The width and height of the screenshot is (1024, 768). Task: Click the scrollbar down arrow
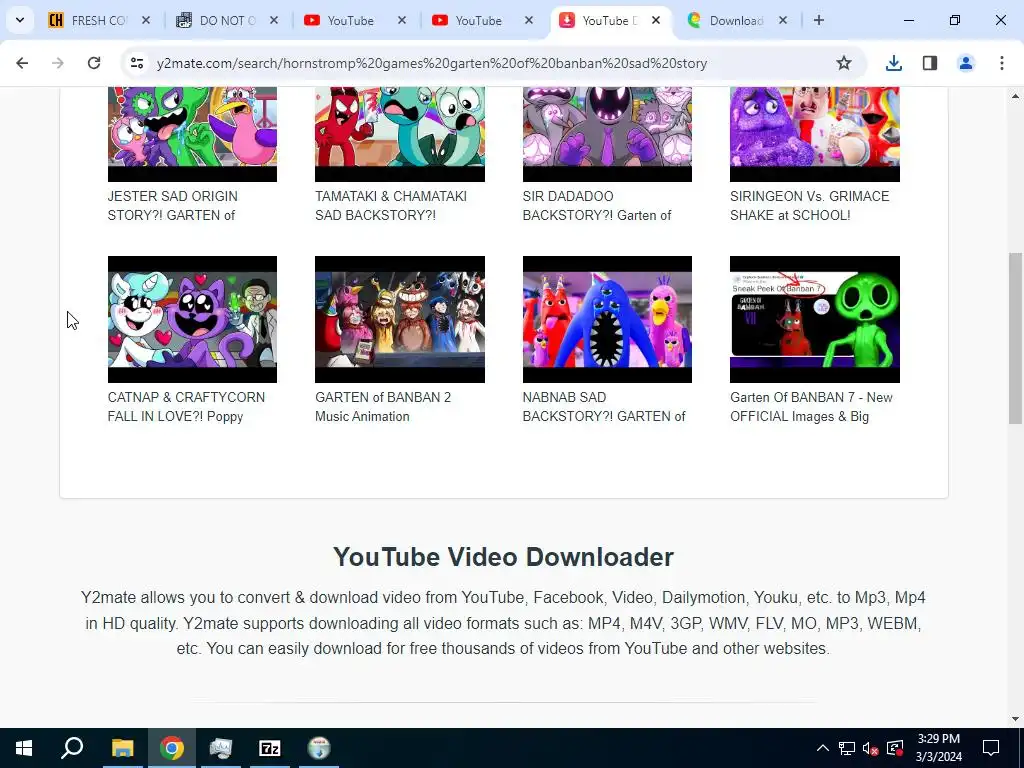[x=1015, y=719]
